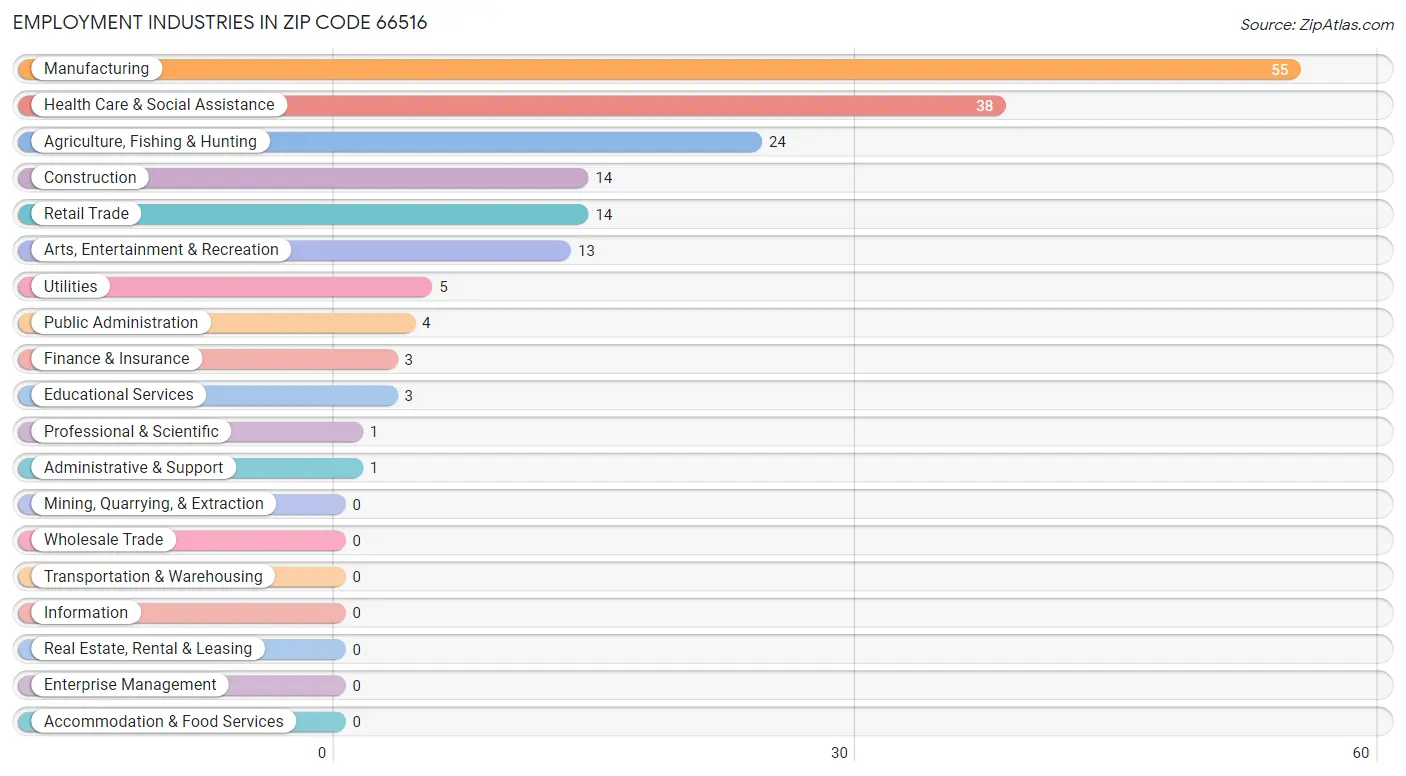The height and width of the screenshot is (776, 1406).
Task: Click the Real Estate, Rental & Leasing label
Action: click(x=148, y=649)
